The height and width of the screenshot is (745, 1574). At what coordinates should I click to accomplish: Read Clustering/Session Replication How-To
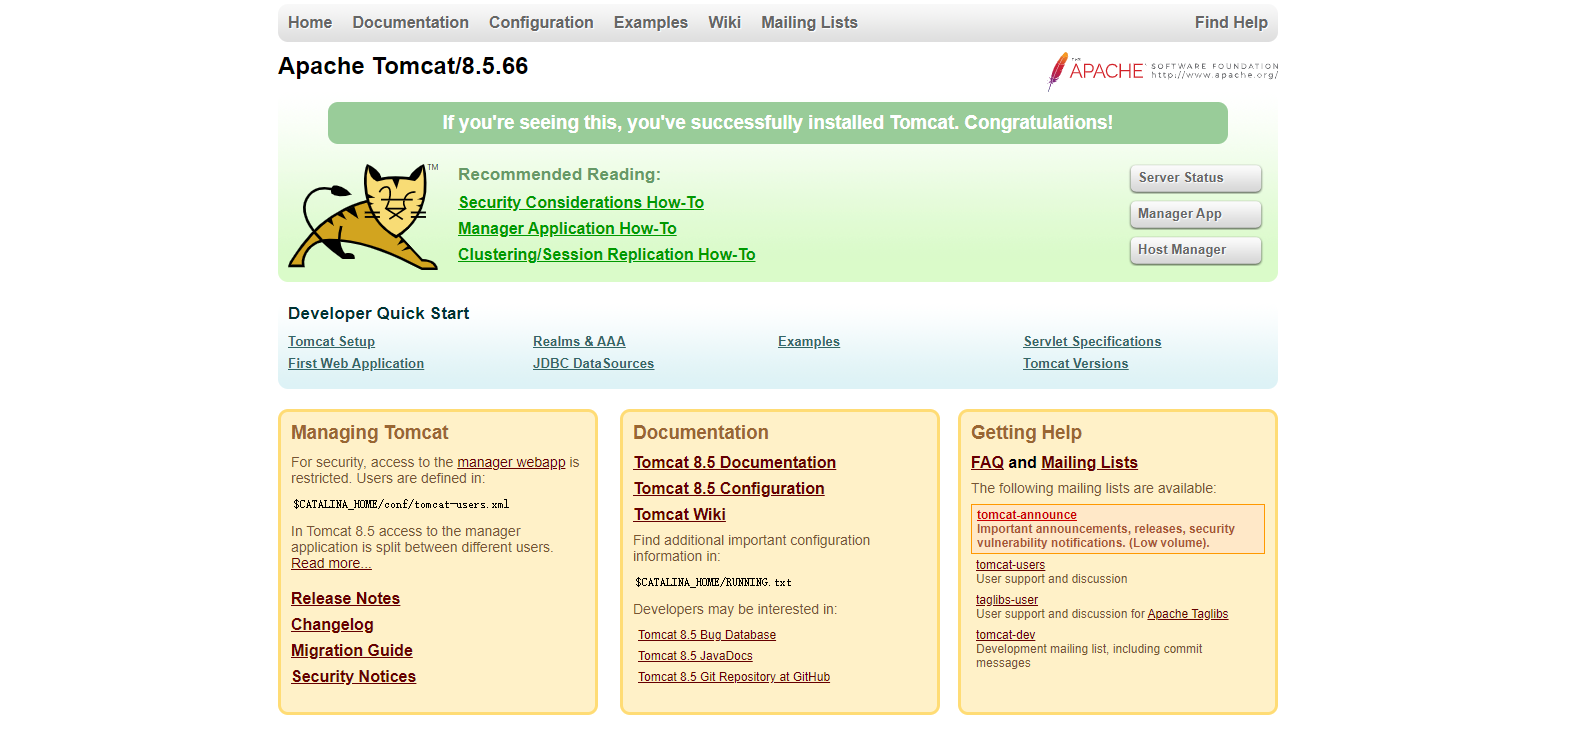click(607, 254)
